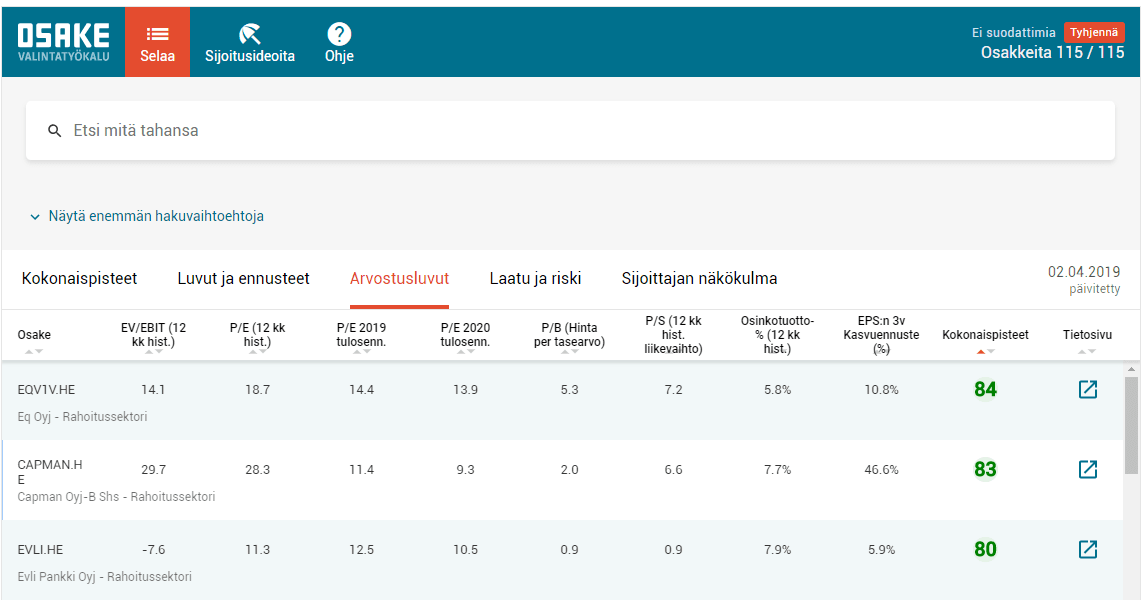
Task: Click P/E value 28.3
Action: click(x=258, y=469)
